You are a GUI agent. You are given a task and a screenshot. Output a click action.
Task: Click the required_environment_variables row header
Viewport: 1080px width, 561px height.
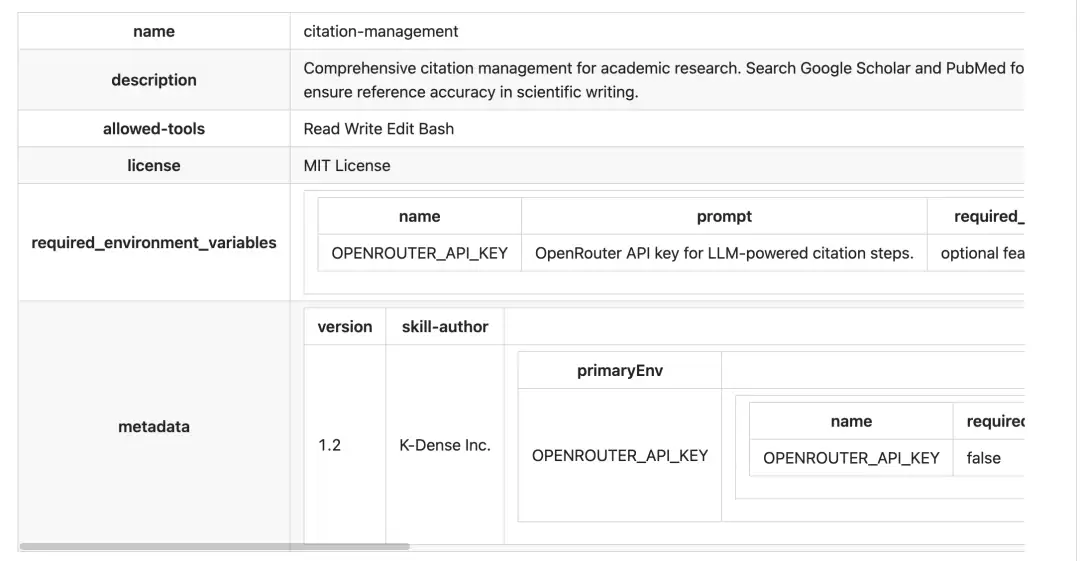point(154,243)
